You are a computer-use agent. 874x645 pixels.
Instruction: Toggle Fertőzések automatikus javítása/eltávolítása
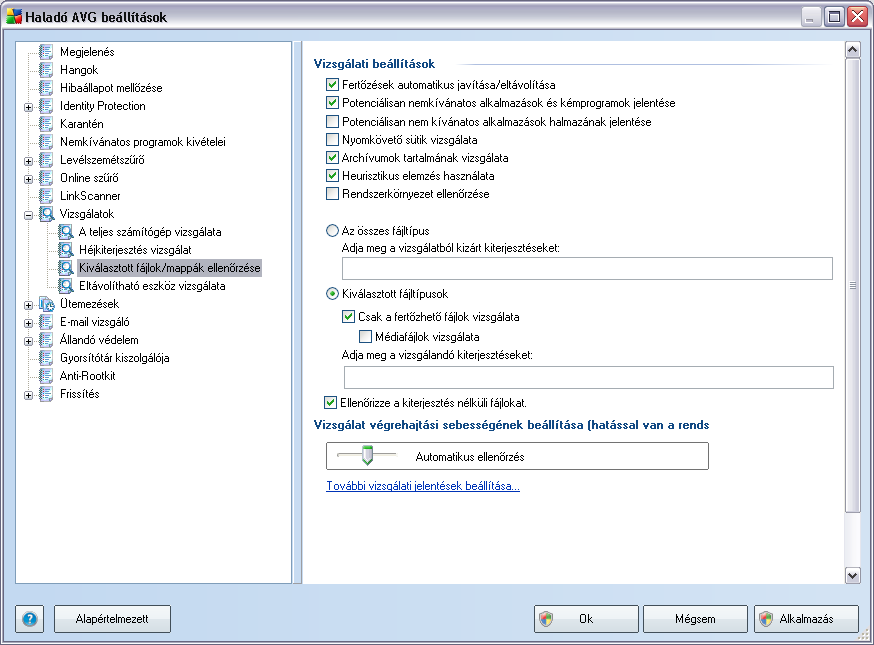tap(332, 85)
